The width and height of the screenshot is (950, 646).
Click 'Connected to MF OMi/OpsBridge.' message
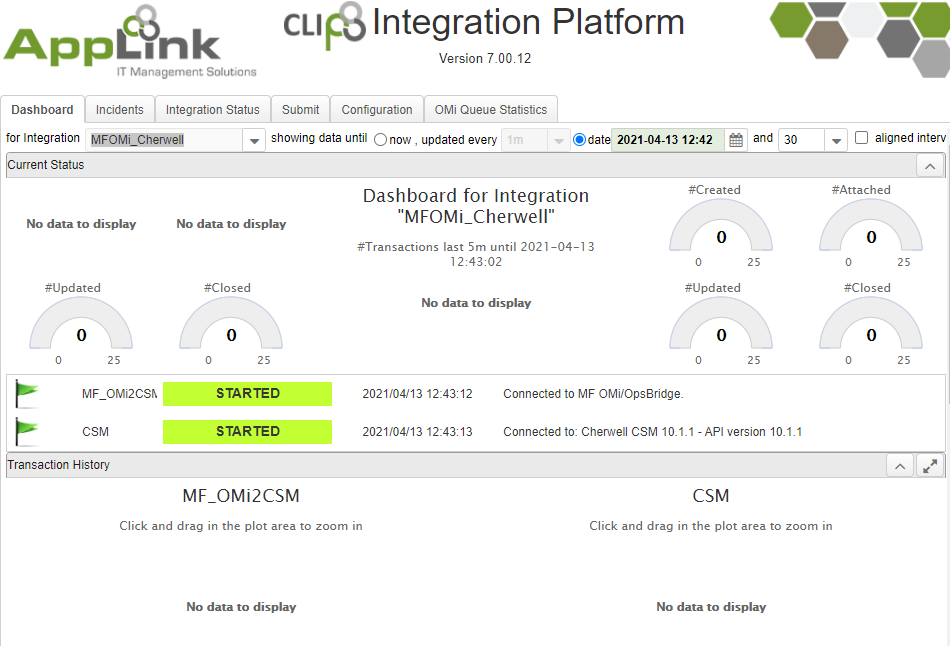pos(593,394)
